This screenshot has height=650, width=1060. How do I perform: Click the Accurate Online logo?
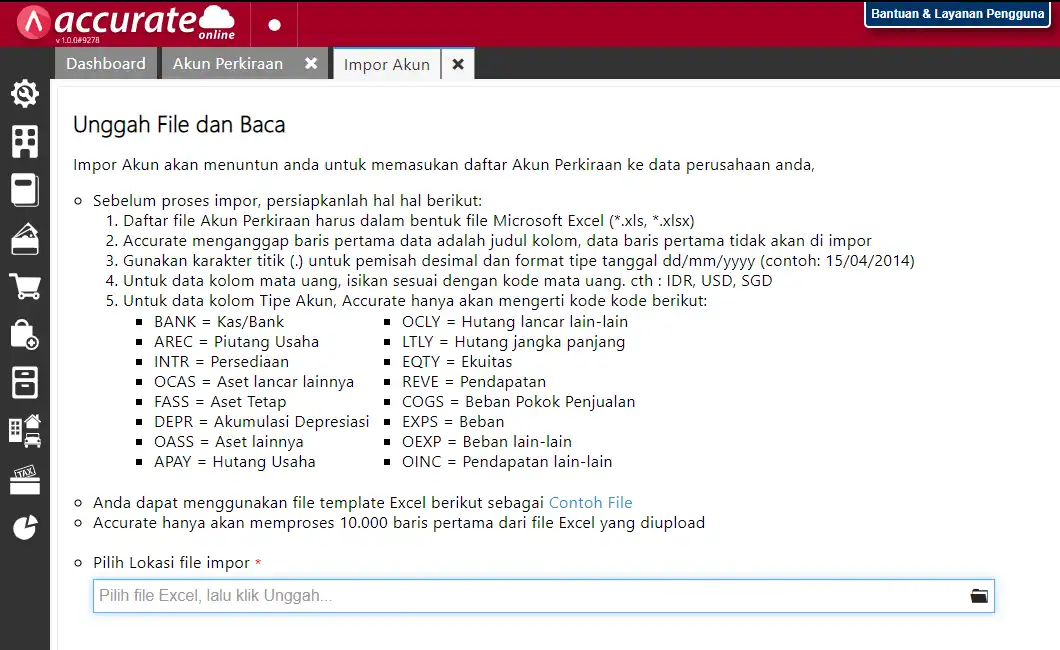(x=125, y=22)
